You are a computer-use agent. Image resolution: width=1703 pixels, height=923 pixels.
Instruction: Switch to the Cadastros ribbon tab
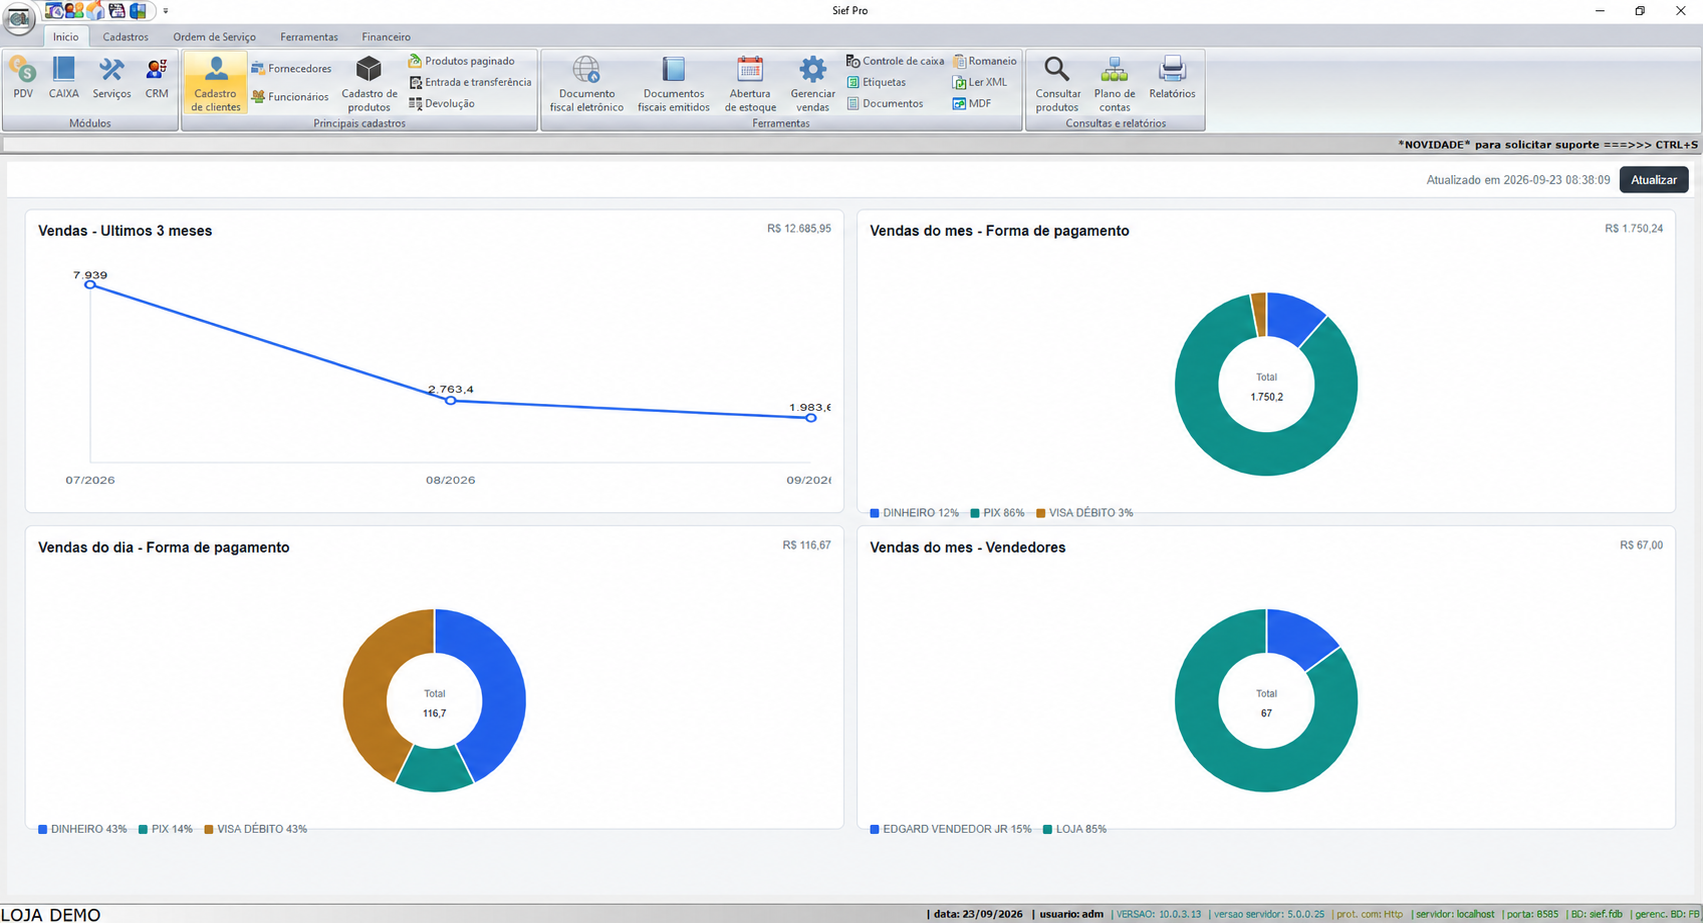click(125, 37)
